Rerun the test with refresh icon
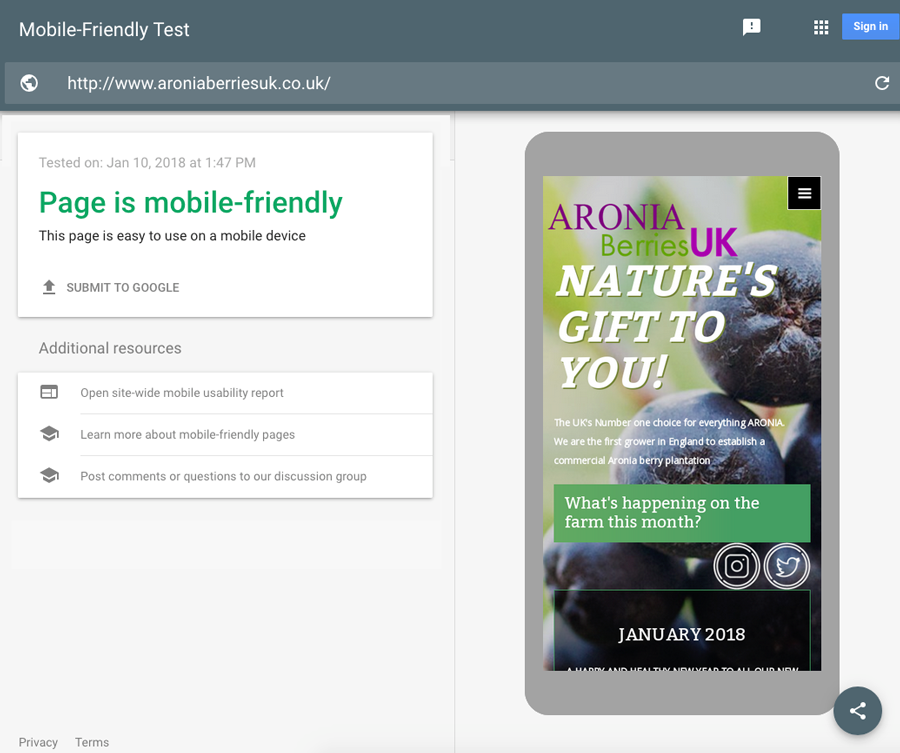The width and height of the screenshot is (900, 753). click(882, 83)
